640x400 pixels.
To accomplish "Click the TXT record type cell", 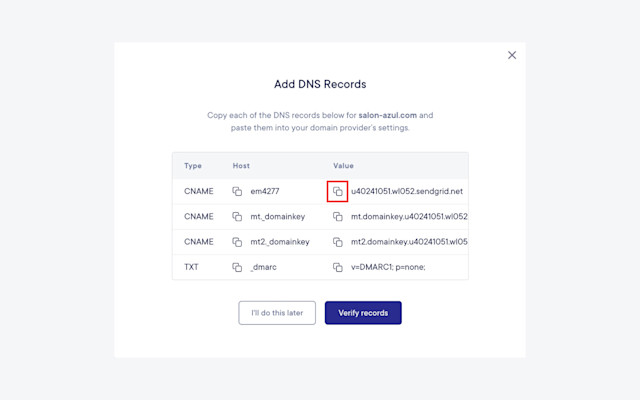I will [191, 267].
